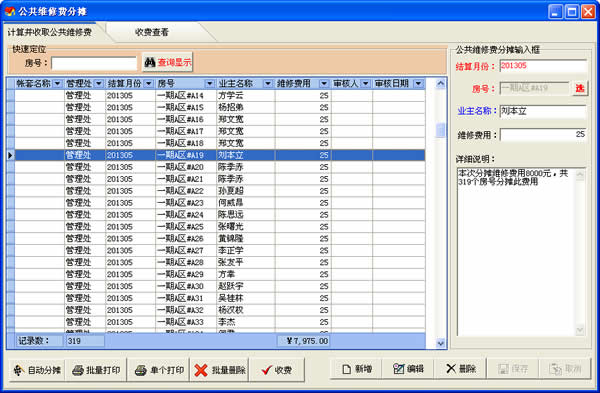This screenshot has height=393, width=600.
Task: Click the 批量删除 red X button
Action: tap(220, 370)
